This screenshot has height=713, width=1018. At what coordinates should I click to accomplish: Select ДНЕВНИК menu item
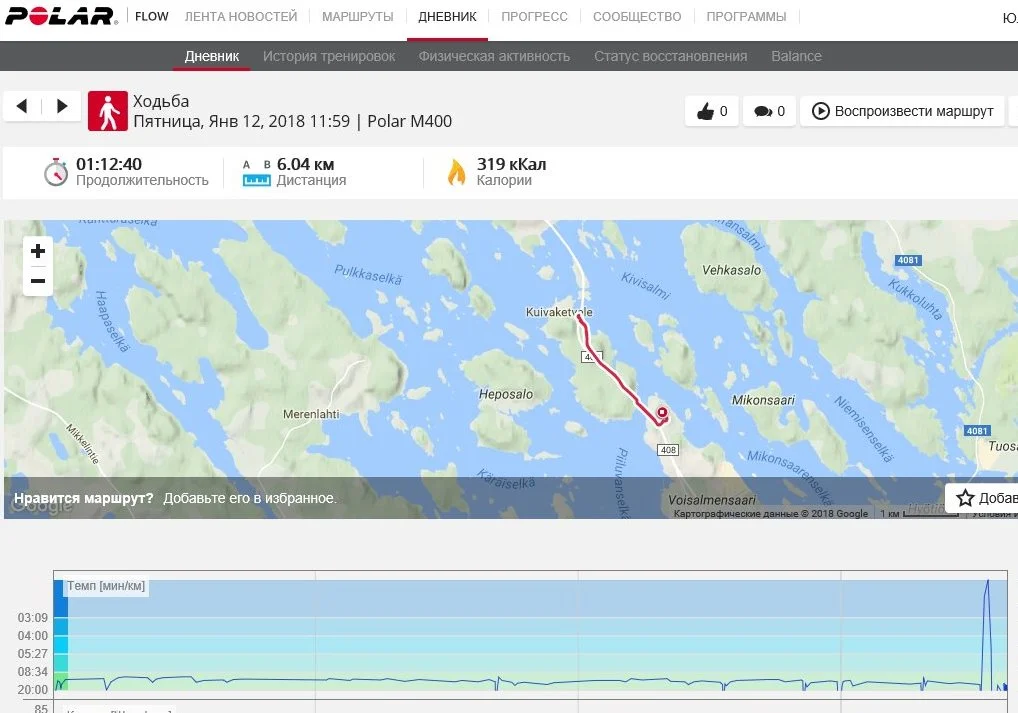pyautogui.click(x=447, y=16)
